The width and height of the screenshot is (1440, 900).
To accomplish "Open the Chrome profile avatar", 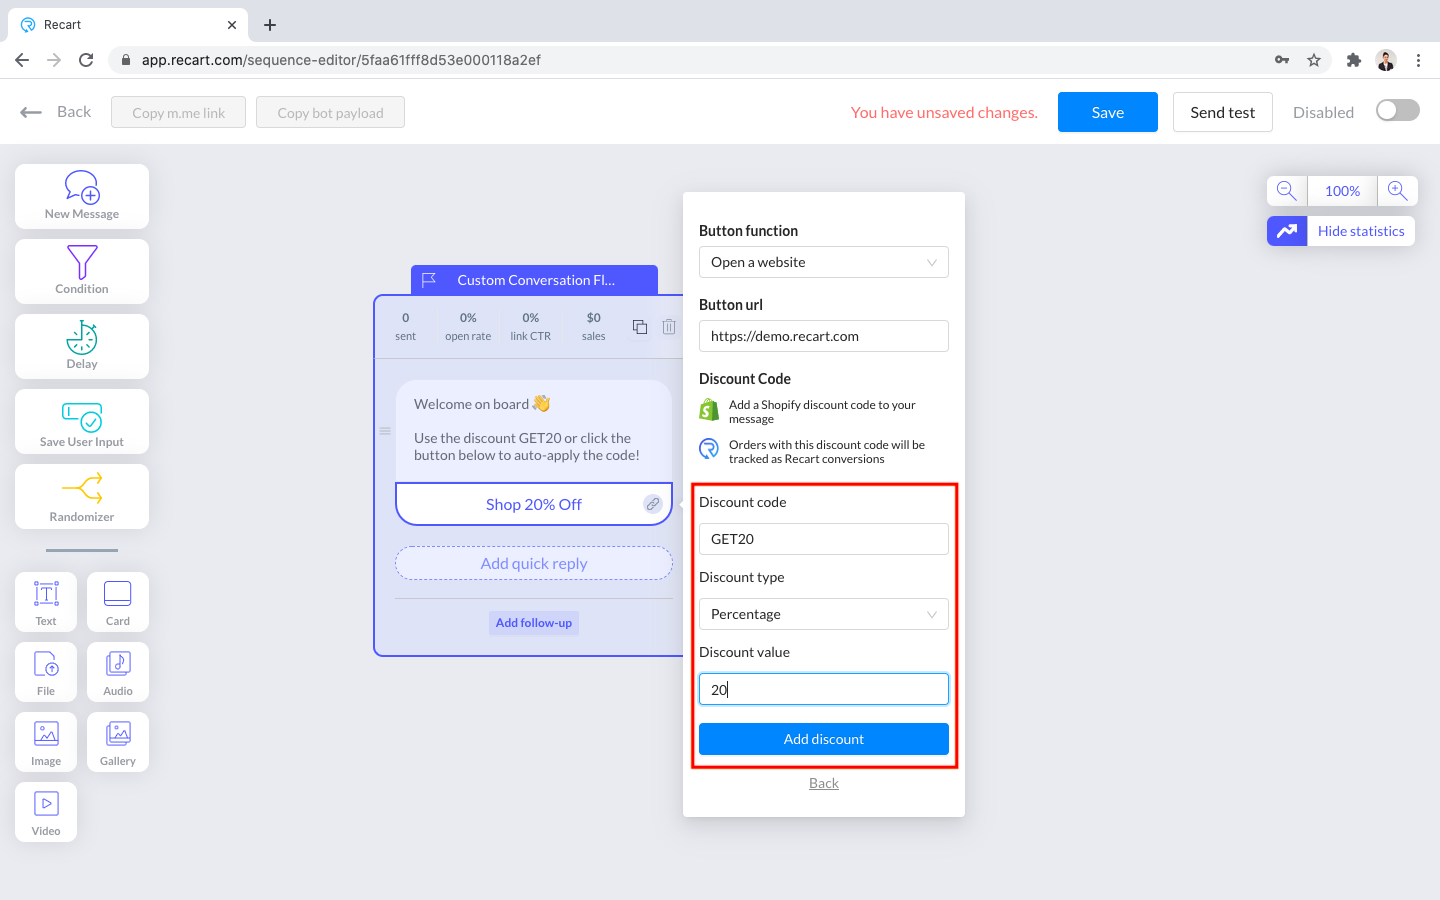I will point(1386,60).
